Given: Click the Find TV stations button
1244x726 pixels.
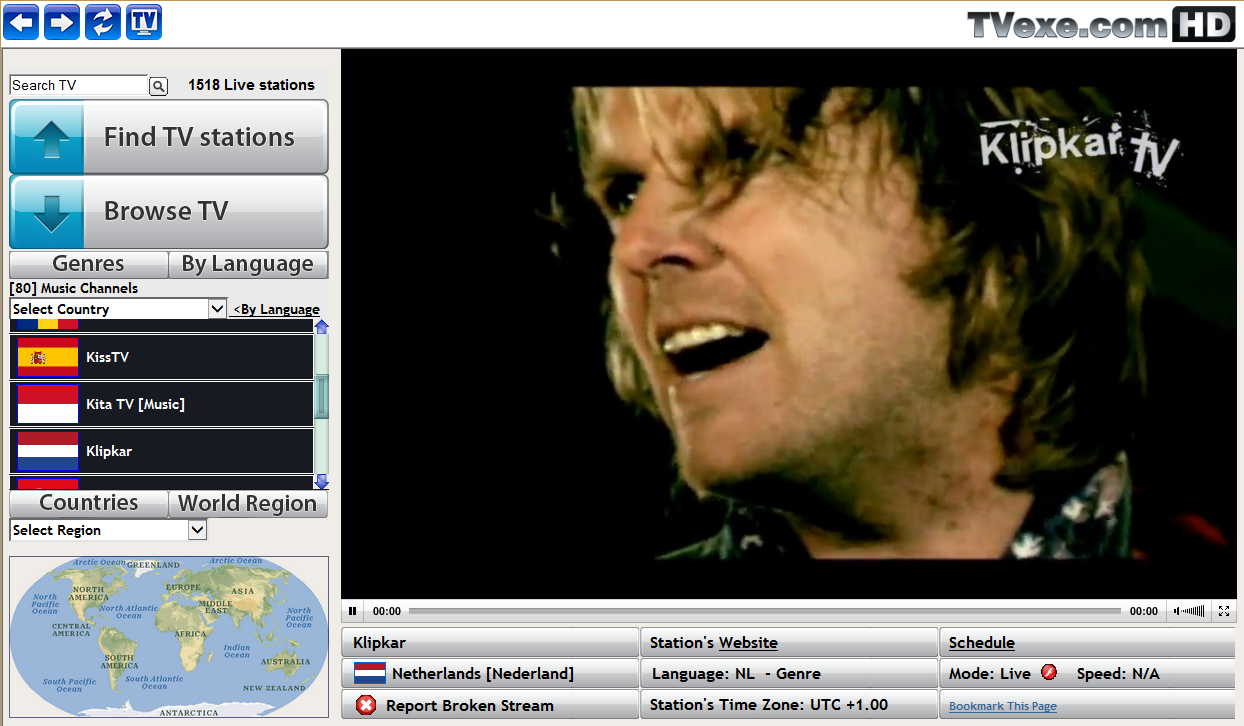Looking at the screenshot, I should point(168,137).
